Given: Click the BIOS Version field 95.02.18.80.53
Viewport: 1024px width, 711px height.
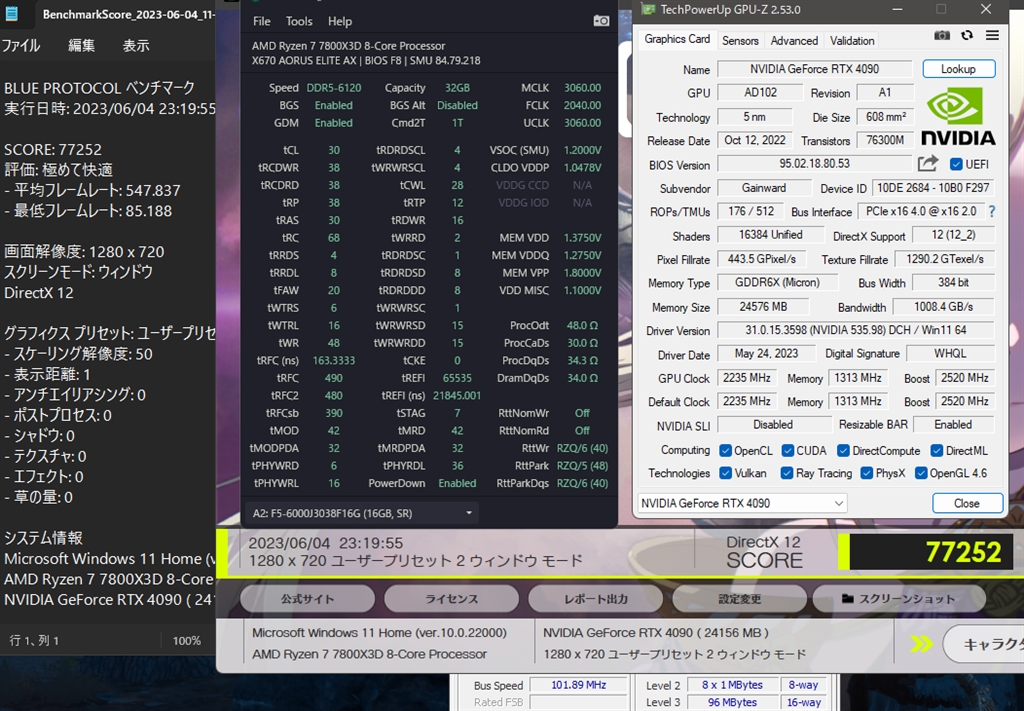Looking at the screenshot, I should click(814, 164).
